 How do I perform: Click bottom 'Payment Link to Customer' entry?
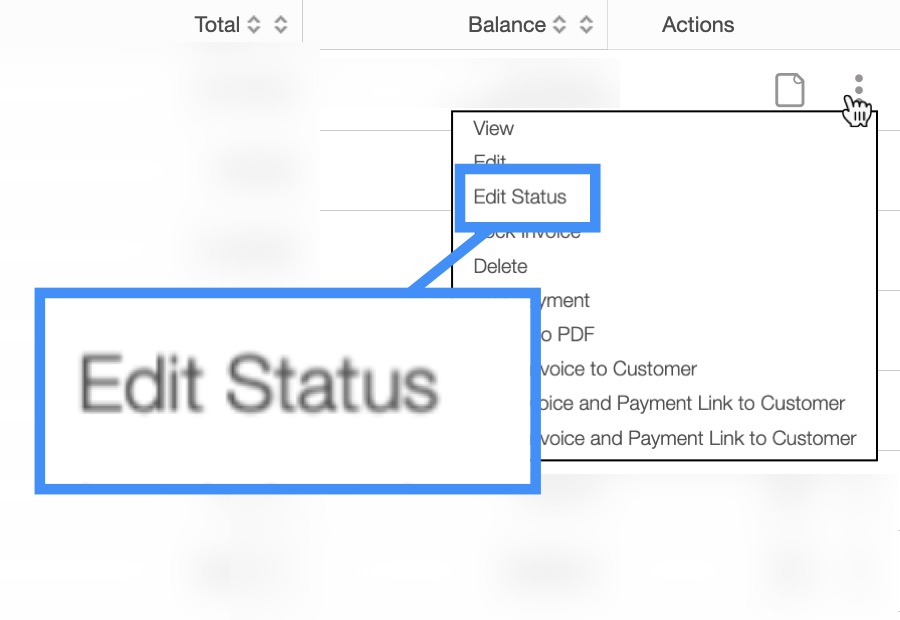tap(700, 438)
